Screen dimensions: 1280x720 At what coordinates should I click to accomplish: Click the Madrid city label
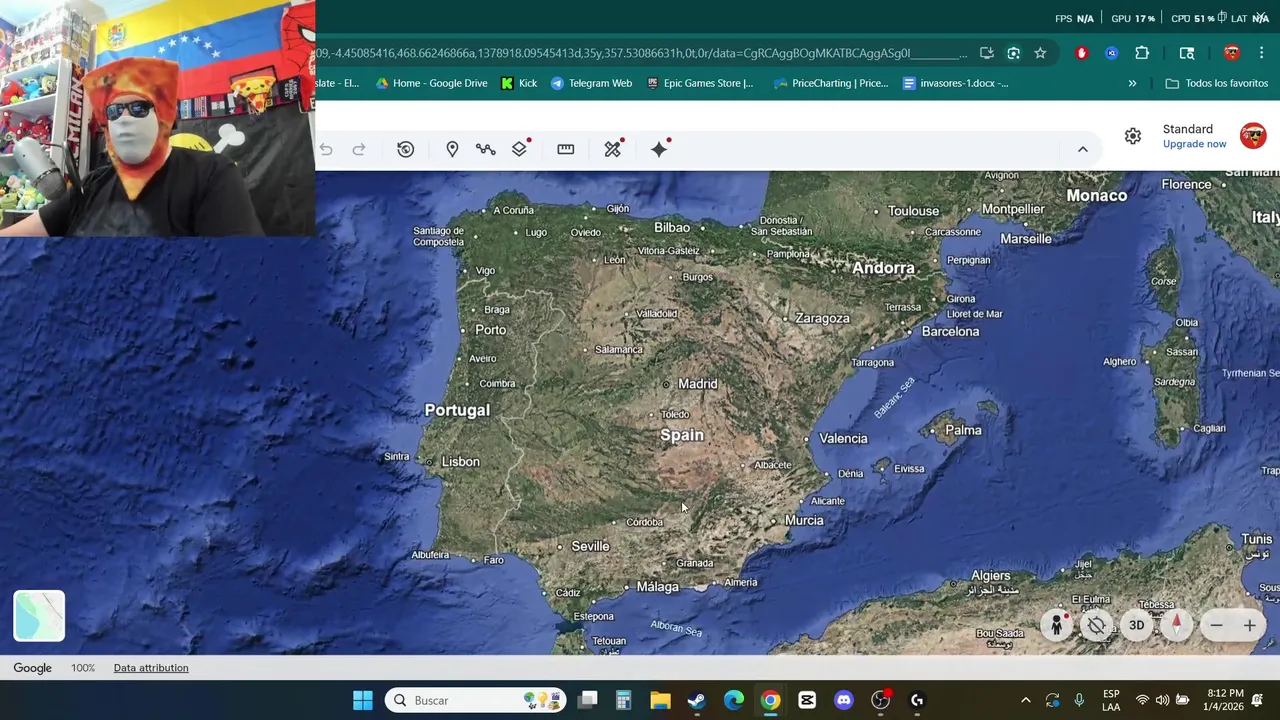click(x=697, y=384)
